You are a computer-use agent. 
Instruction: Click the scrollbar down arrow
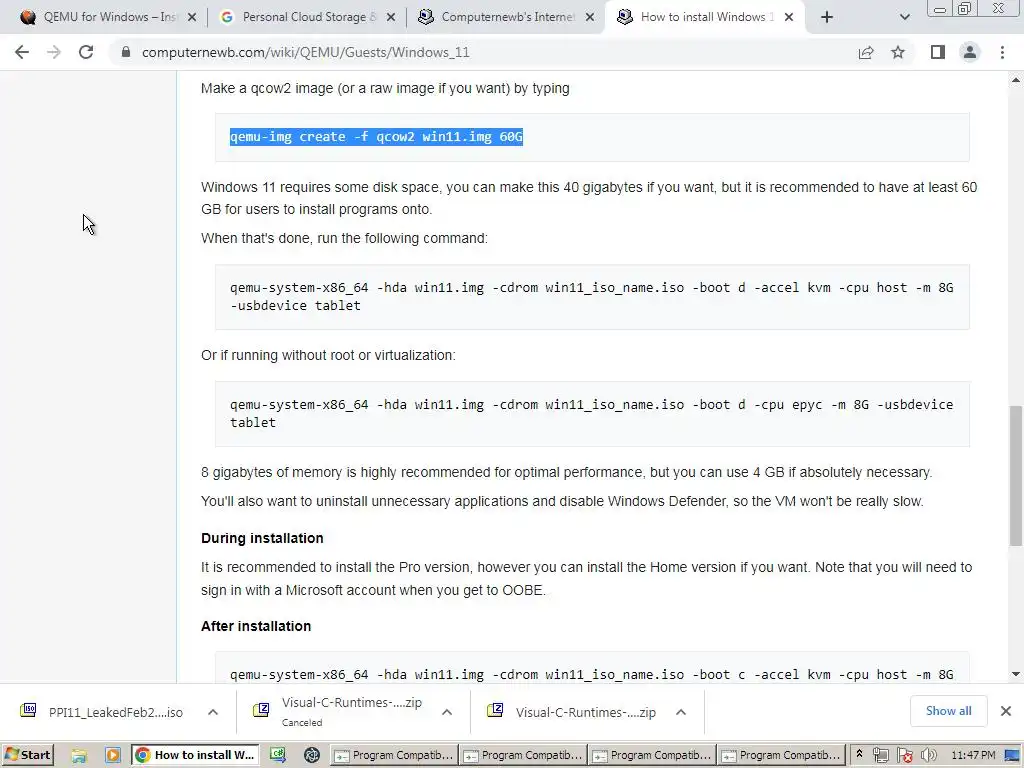click(x=1016, y=674)
